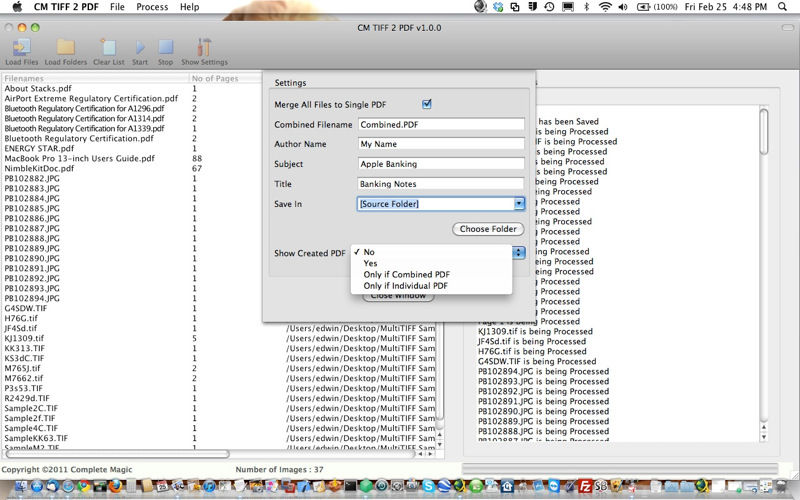Open Skype from the dock
Image resolution: width=800 pixels, height=500 pixels.
[429, 486]
